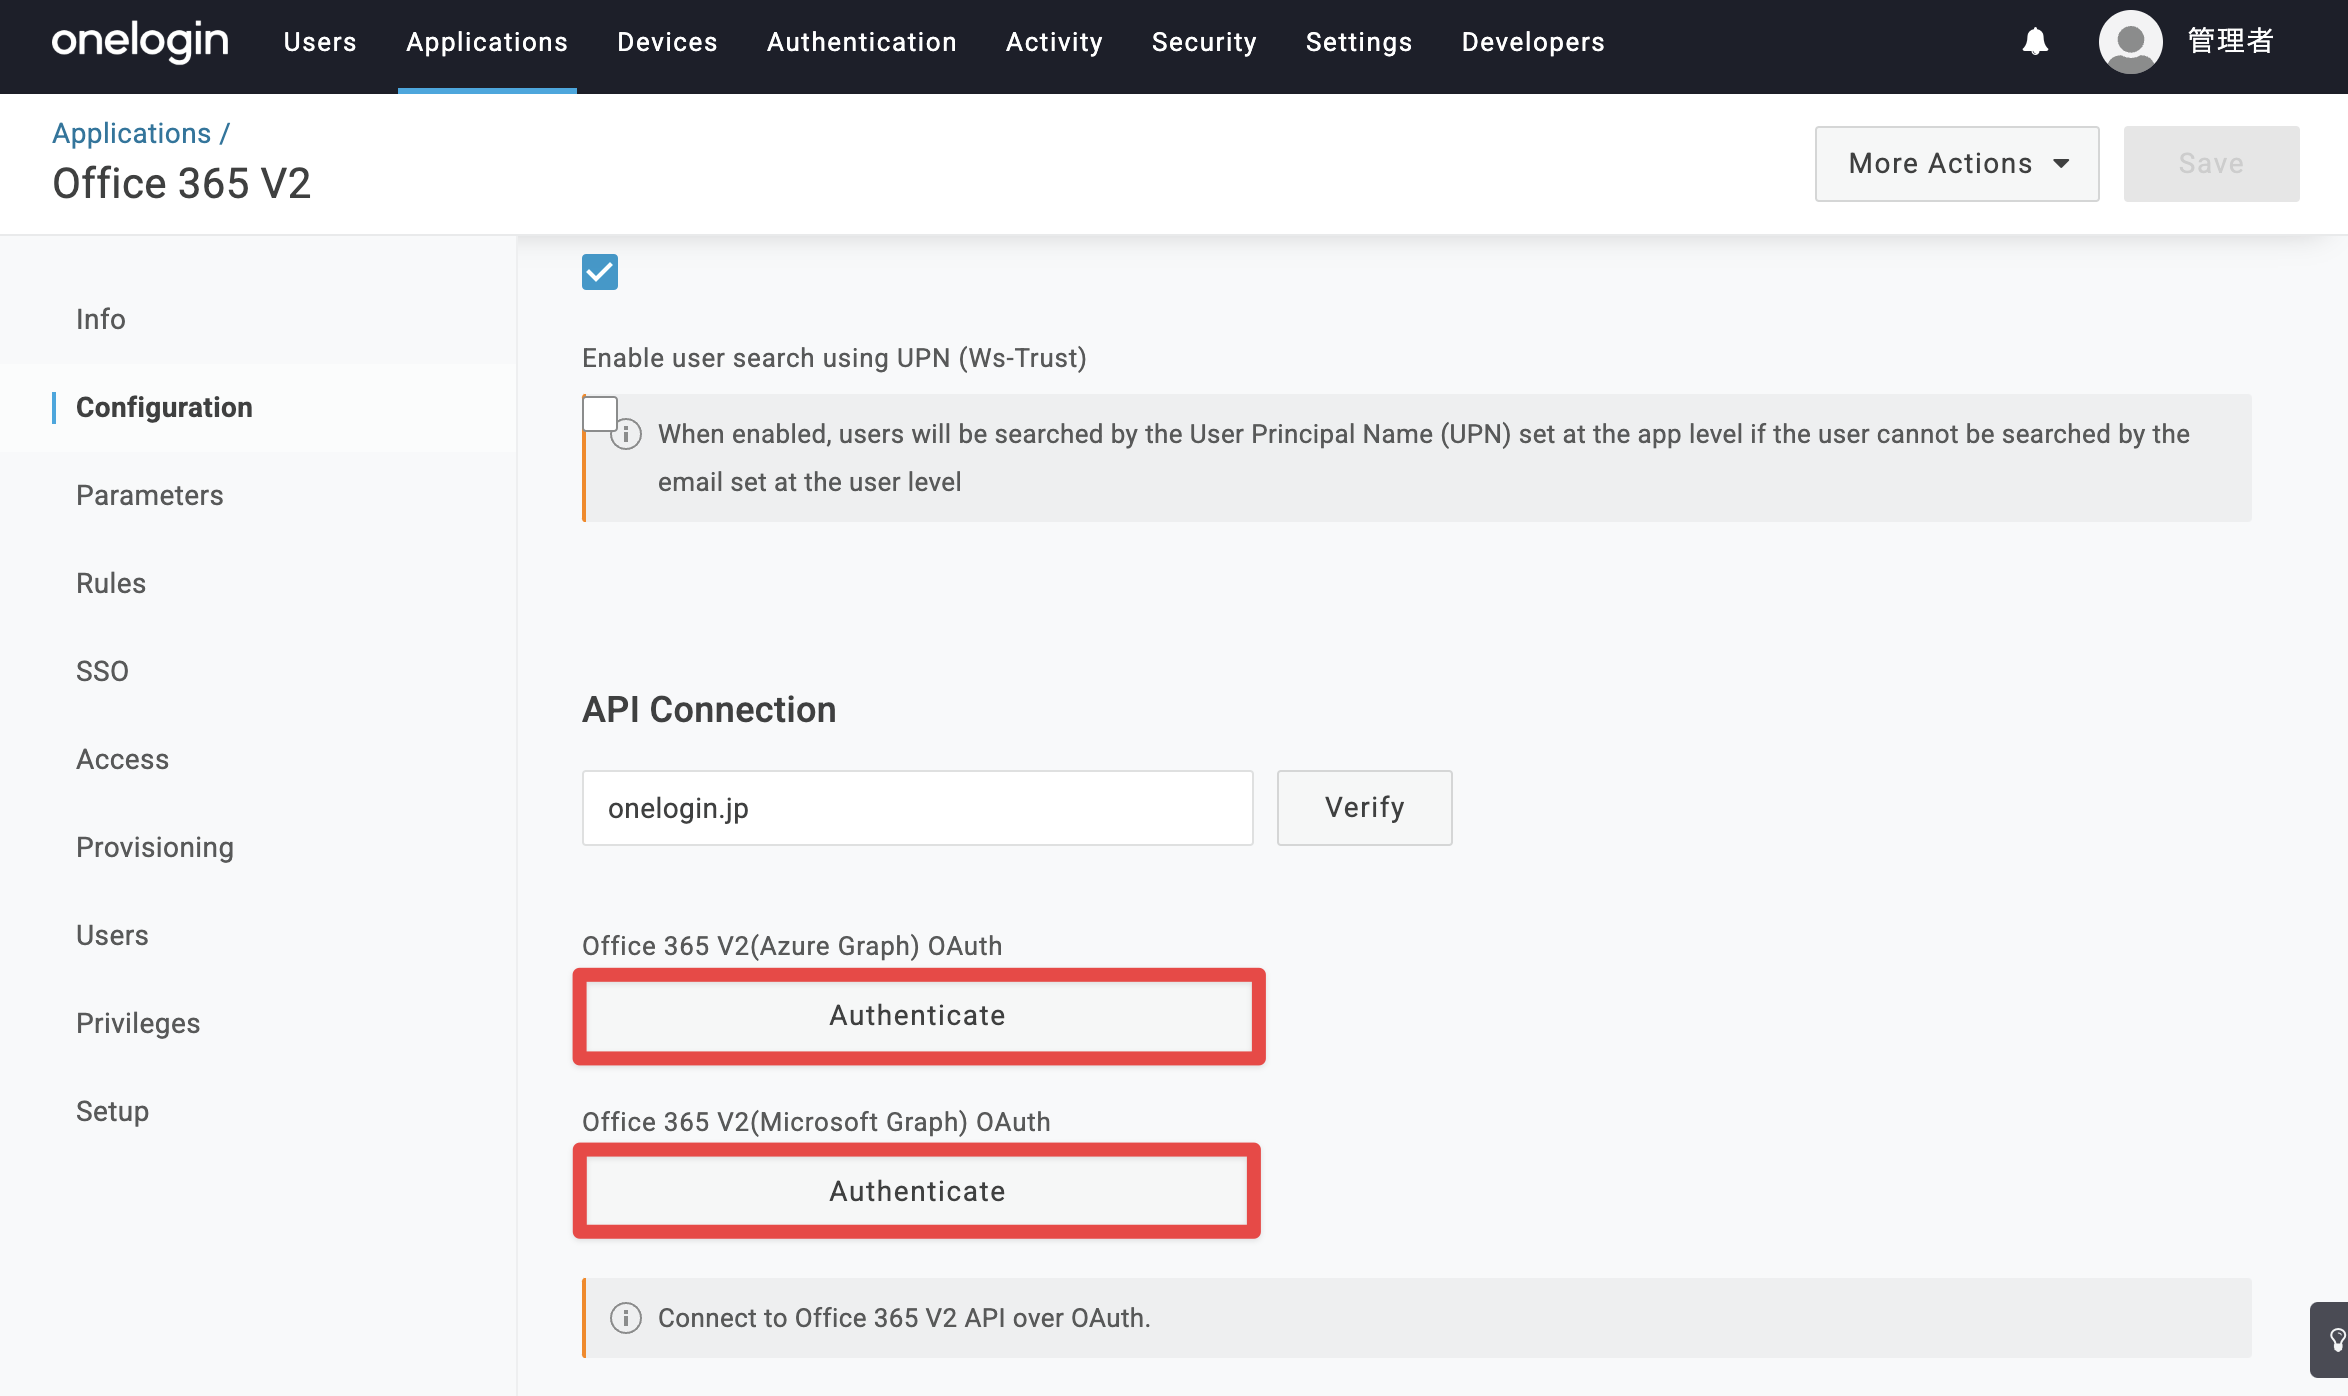
Task: Click the Office 365 V2(Microsoft Graph) OAuth label
Action: [x=816, y=1122]
